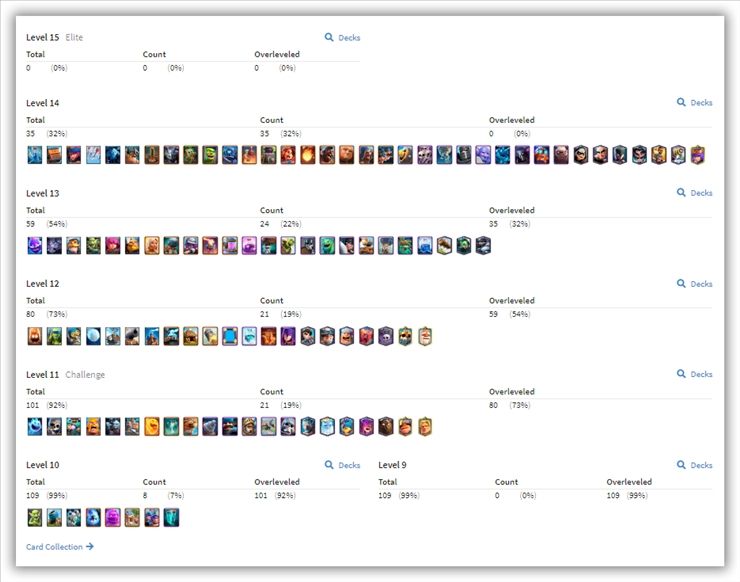Select the last teal card in Level 10

tap(171, 517)
